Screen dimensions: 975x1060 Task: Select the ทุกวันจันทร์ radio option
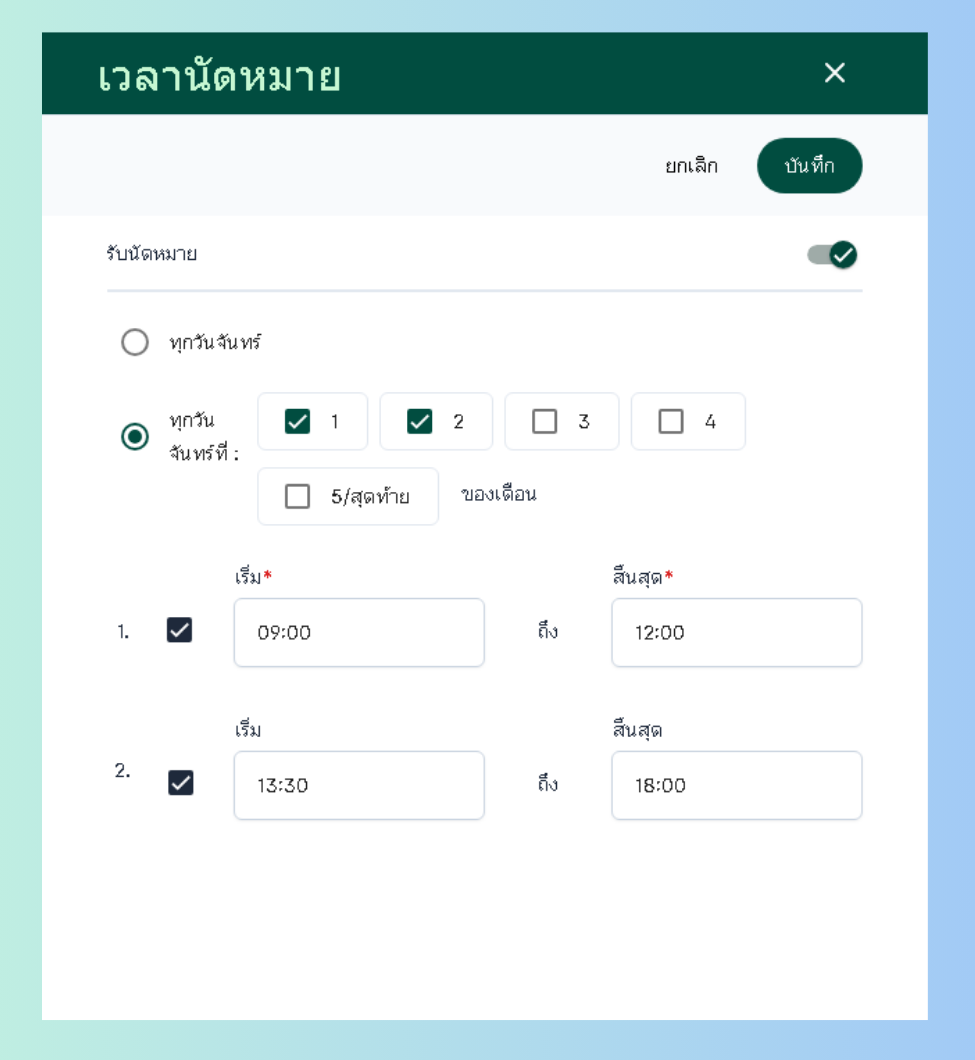(x=135, y=342)
